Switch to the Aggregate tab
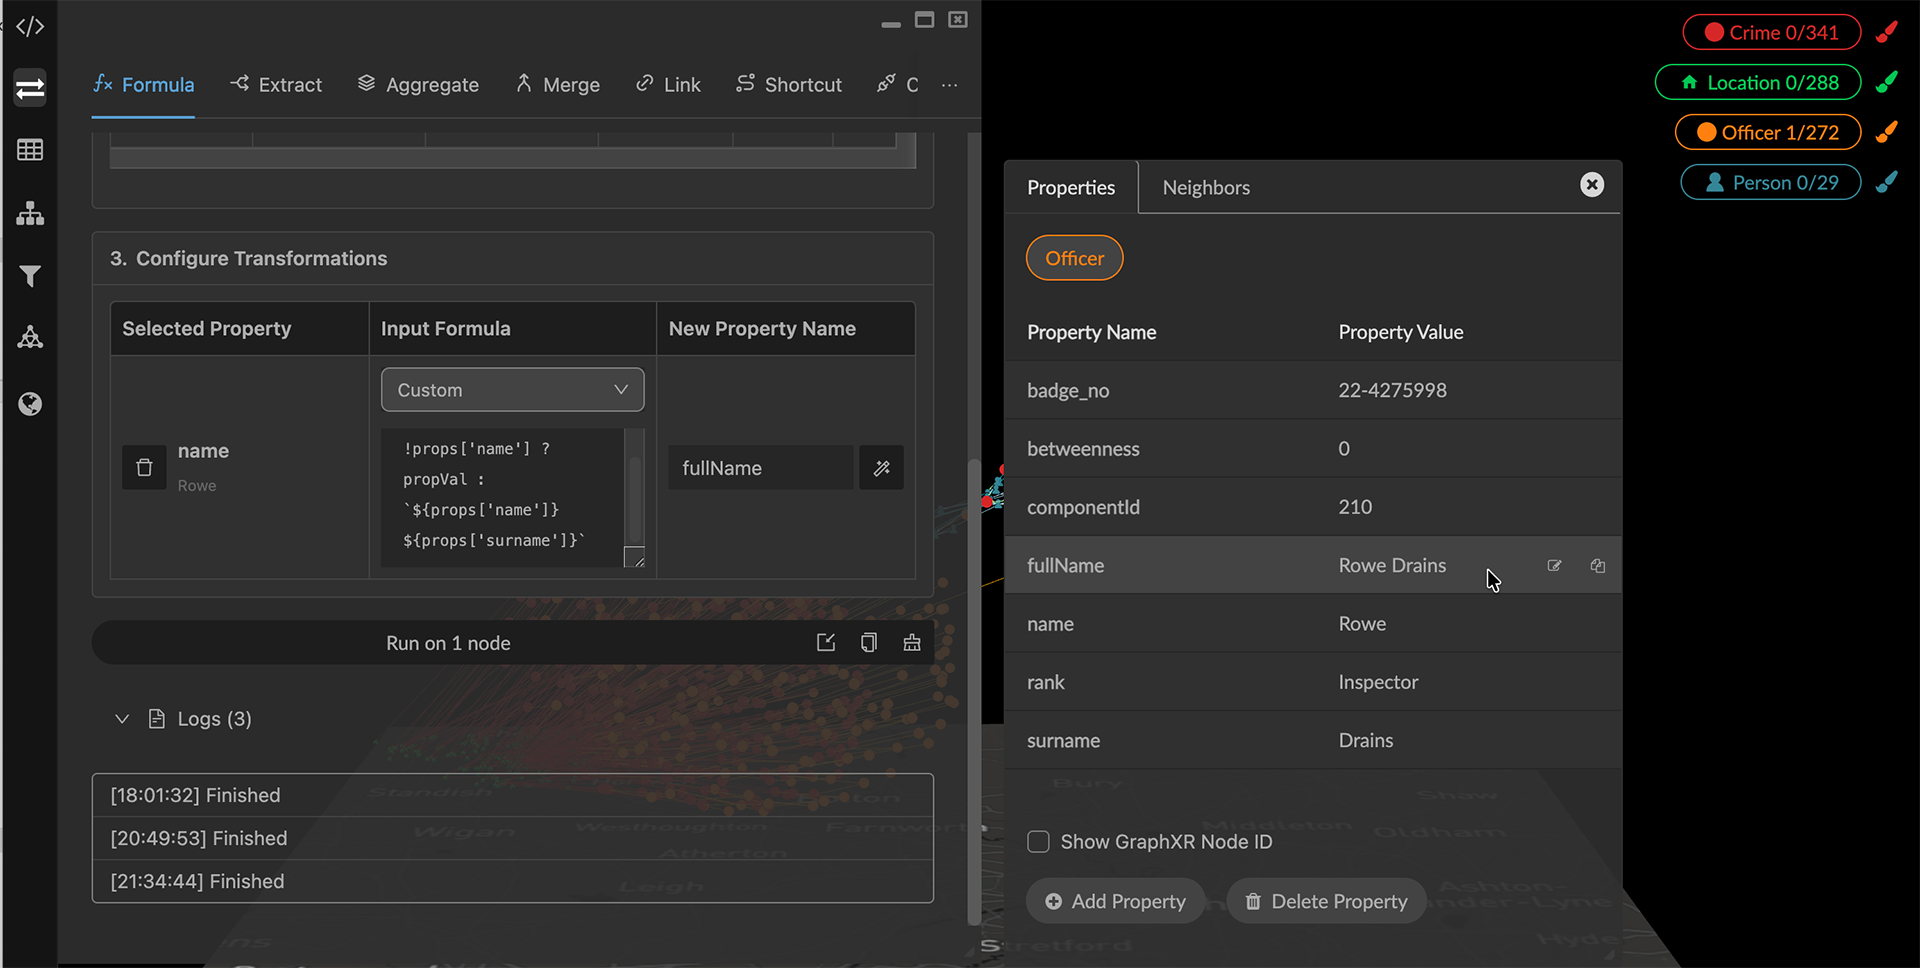 click(x=418, y=85)
